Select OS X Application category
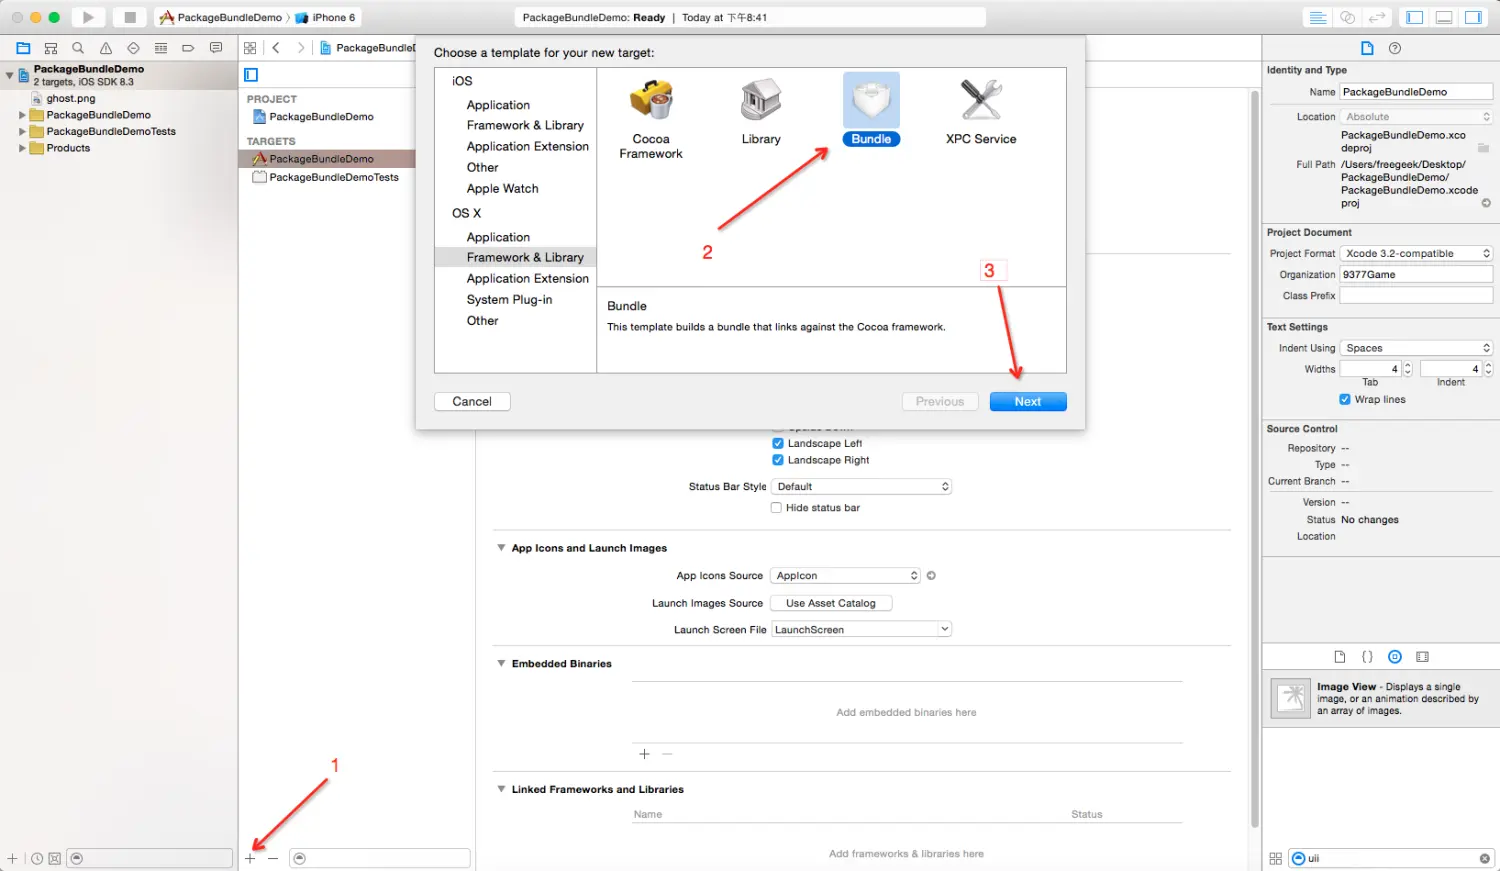Image resolution: width=1500 pixels, height=871 pixels. (498, 237)
